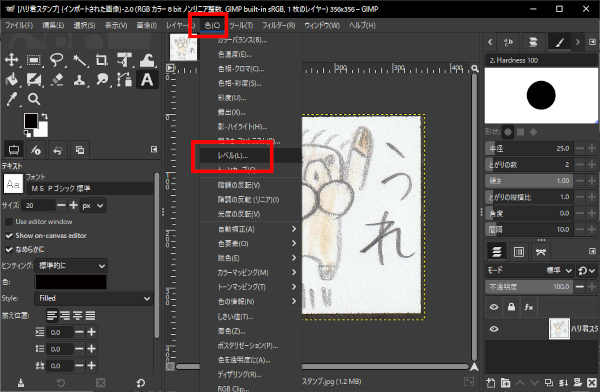Activate the Text tool icon

(147, 80)
